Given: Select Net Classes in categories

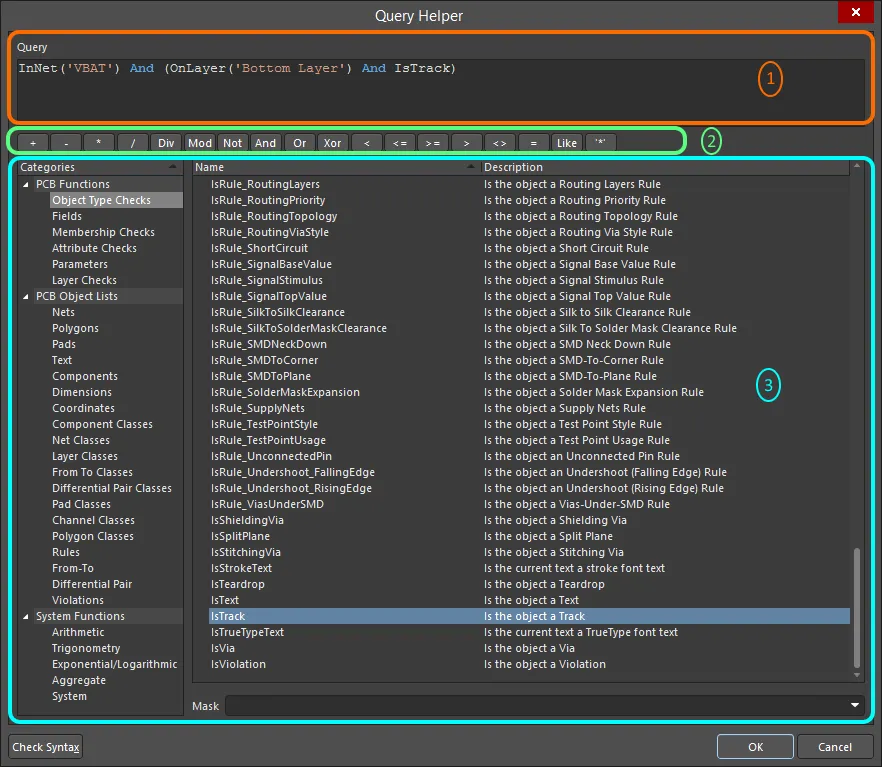Looking at the screenshot, I should pos(81,440).
